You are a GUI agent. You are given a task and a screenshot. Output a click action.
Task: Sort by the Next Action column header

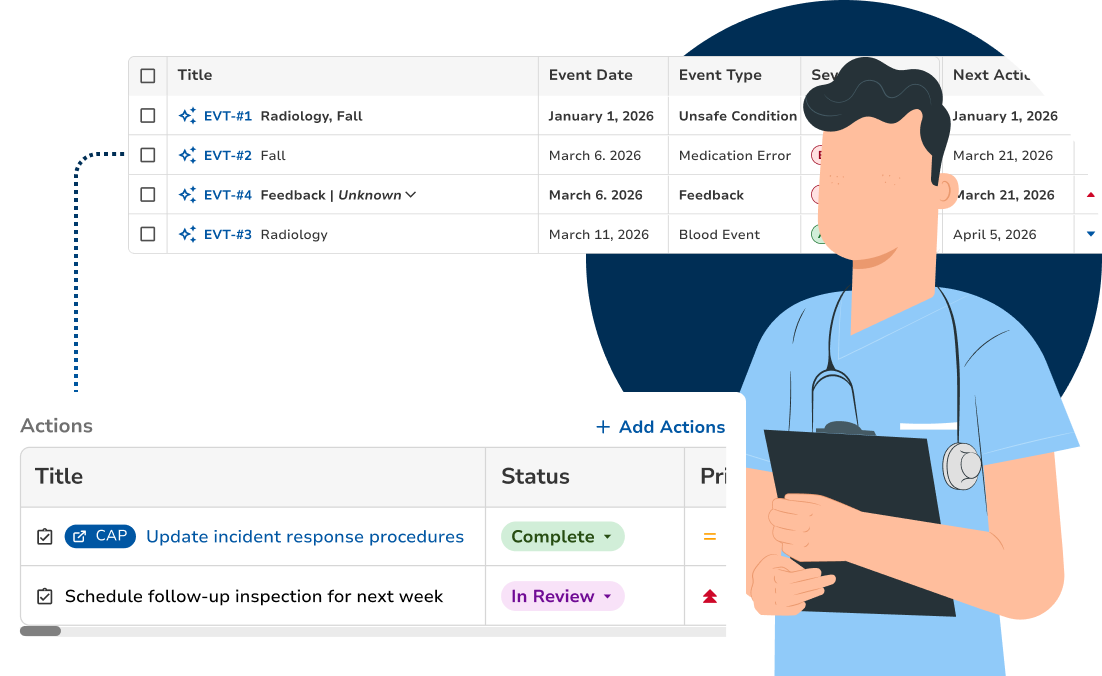[x=991, y=75]
